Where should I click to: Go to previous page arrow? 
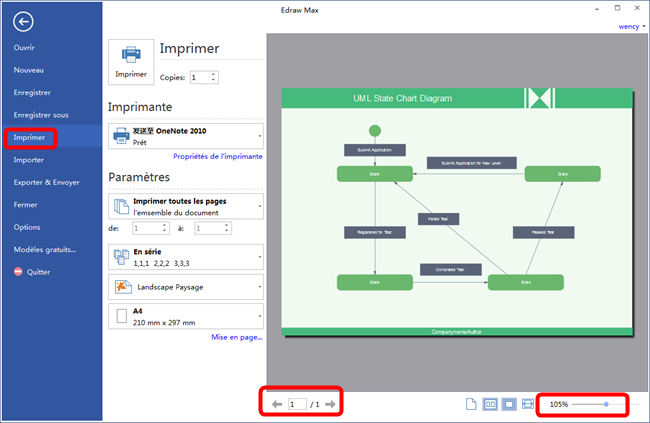(277, 404)
